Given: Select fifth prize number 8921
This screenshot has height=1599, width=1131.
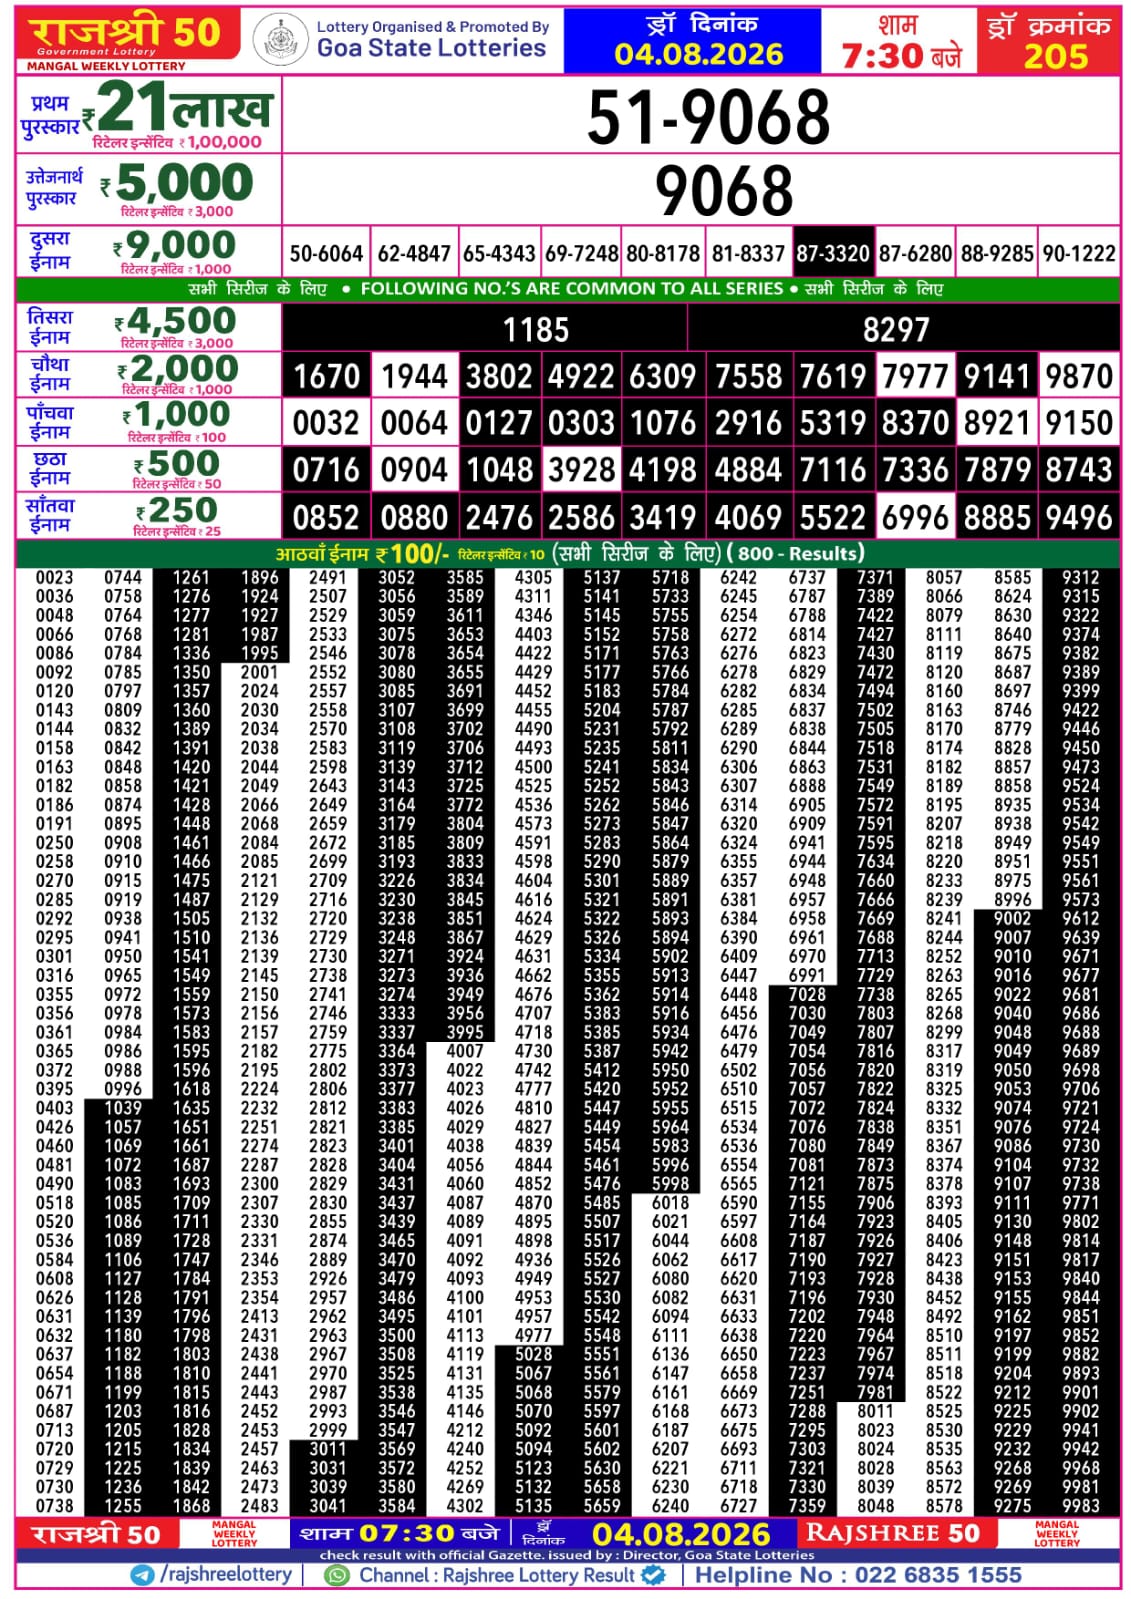Looking at the screenshot, I should [x=997, y=423].
